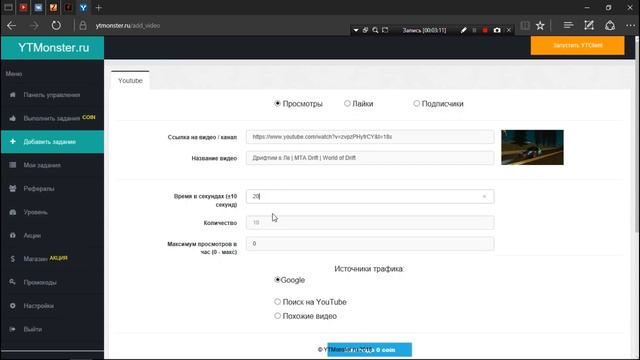The image size is (640, 360).
Task: Click the Время в секундах input field
Action: point(370,196)
